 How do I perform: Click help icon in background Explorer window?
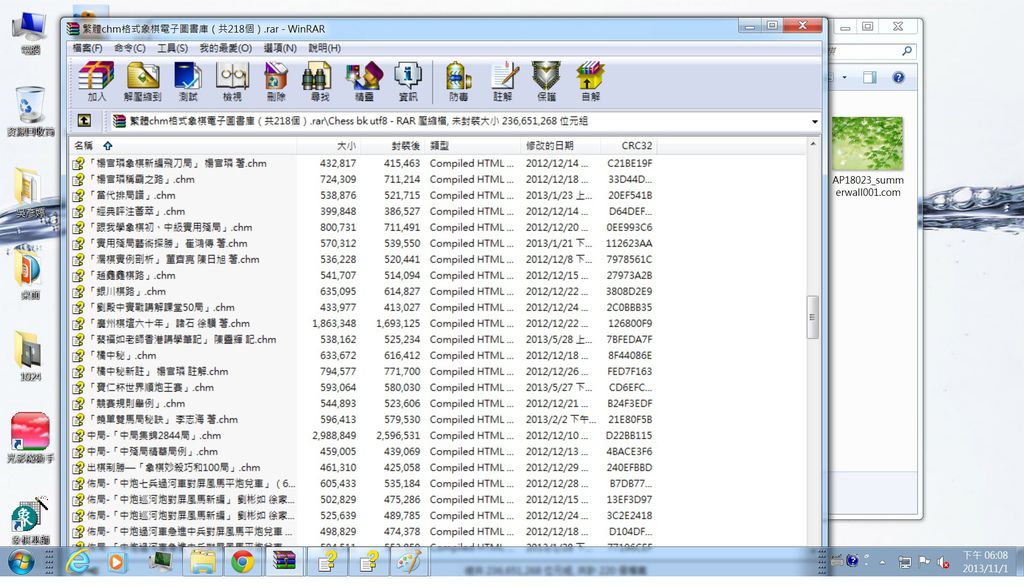tap(899, 78)
